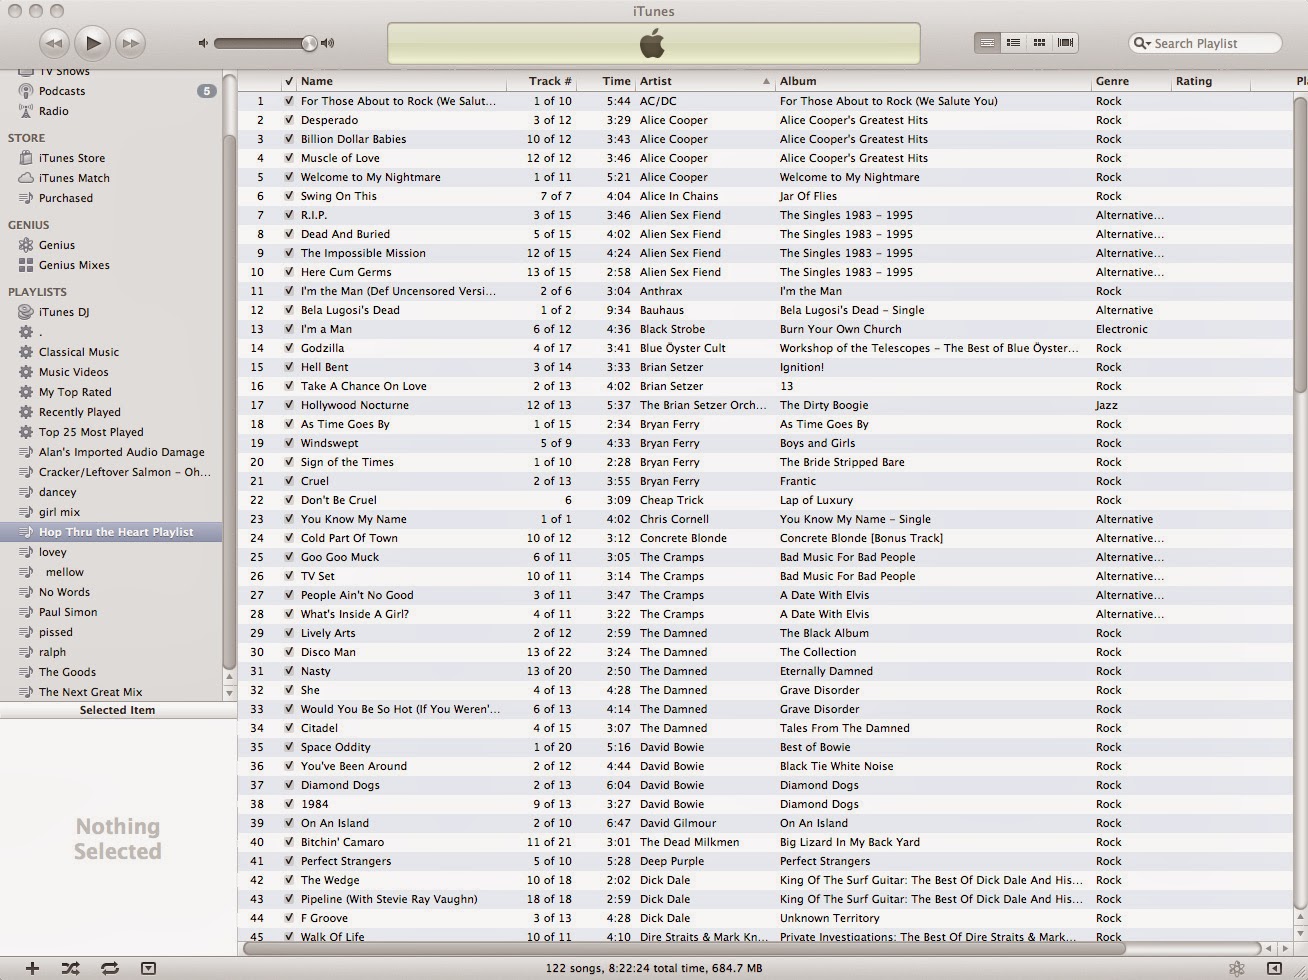Uncheck the song Hollywood Nocturne
Screen dimensions: 1308x980
click(289, 405)
